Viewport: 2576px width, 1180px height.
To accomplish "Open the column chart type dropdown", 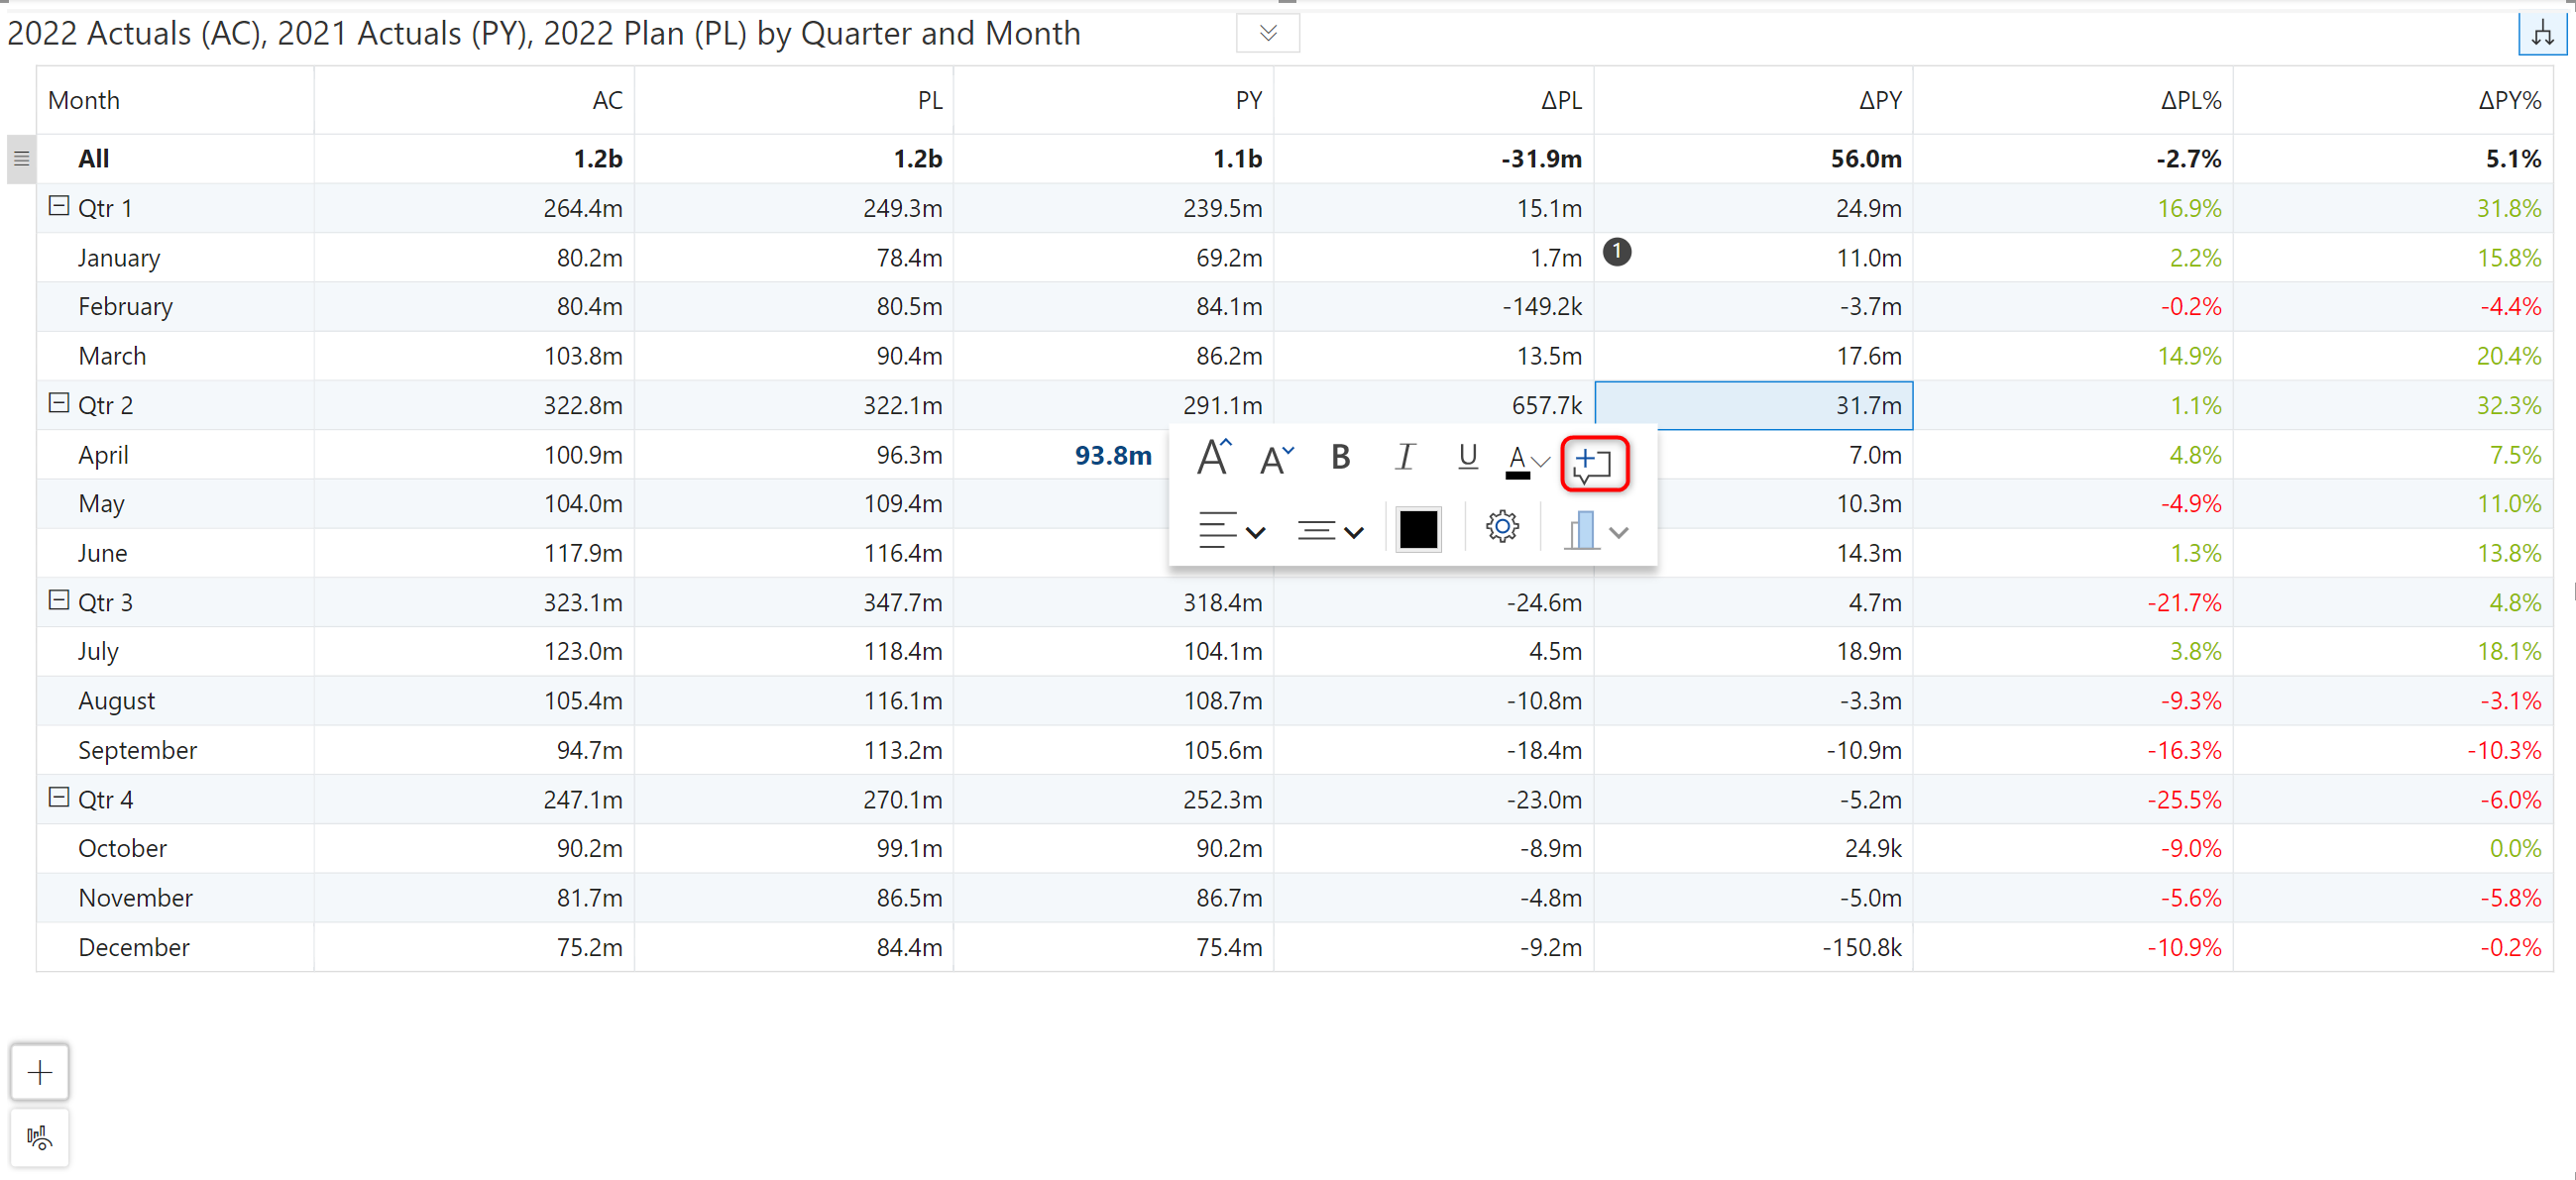I will click(1619, 532).
